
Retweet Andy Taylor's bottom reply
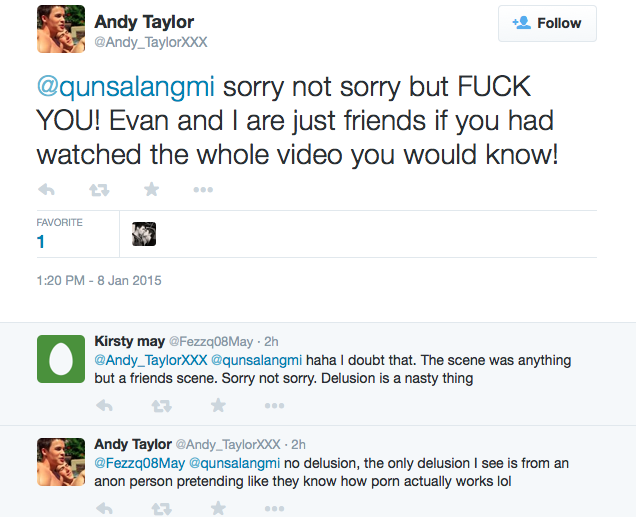[x=161, y=508]
